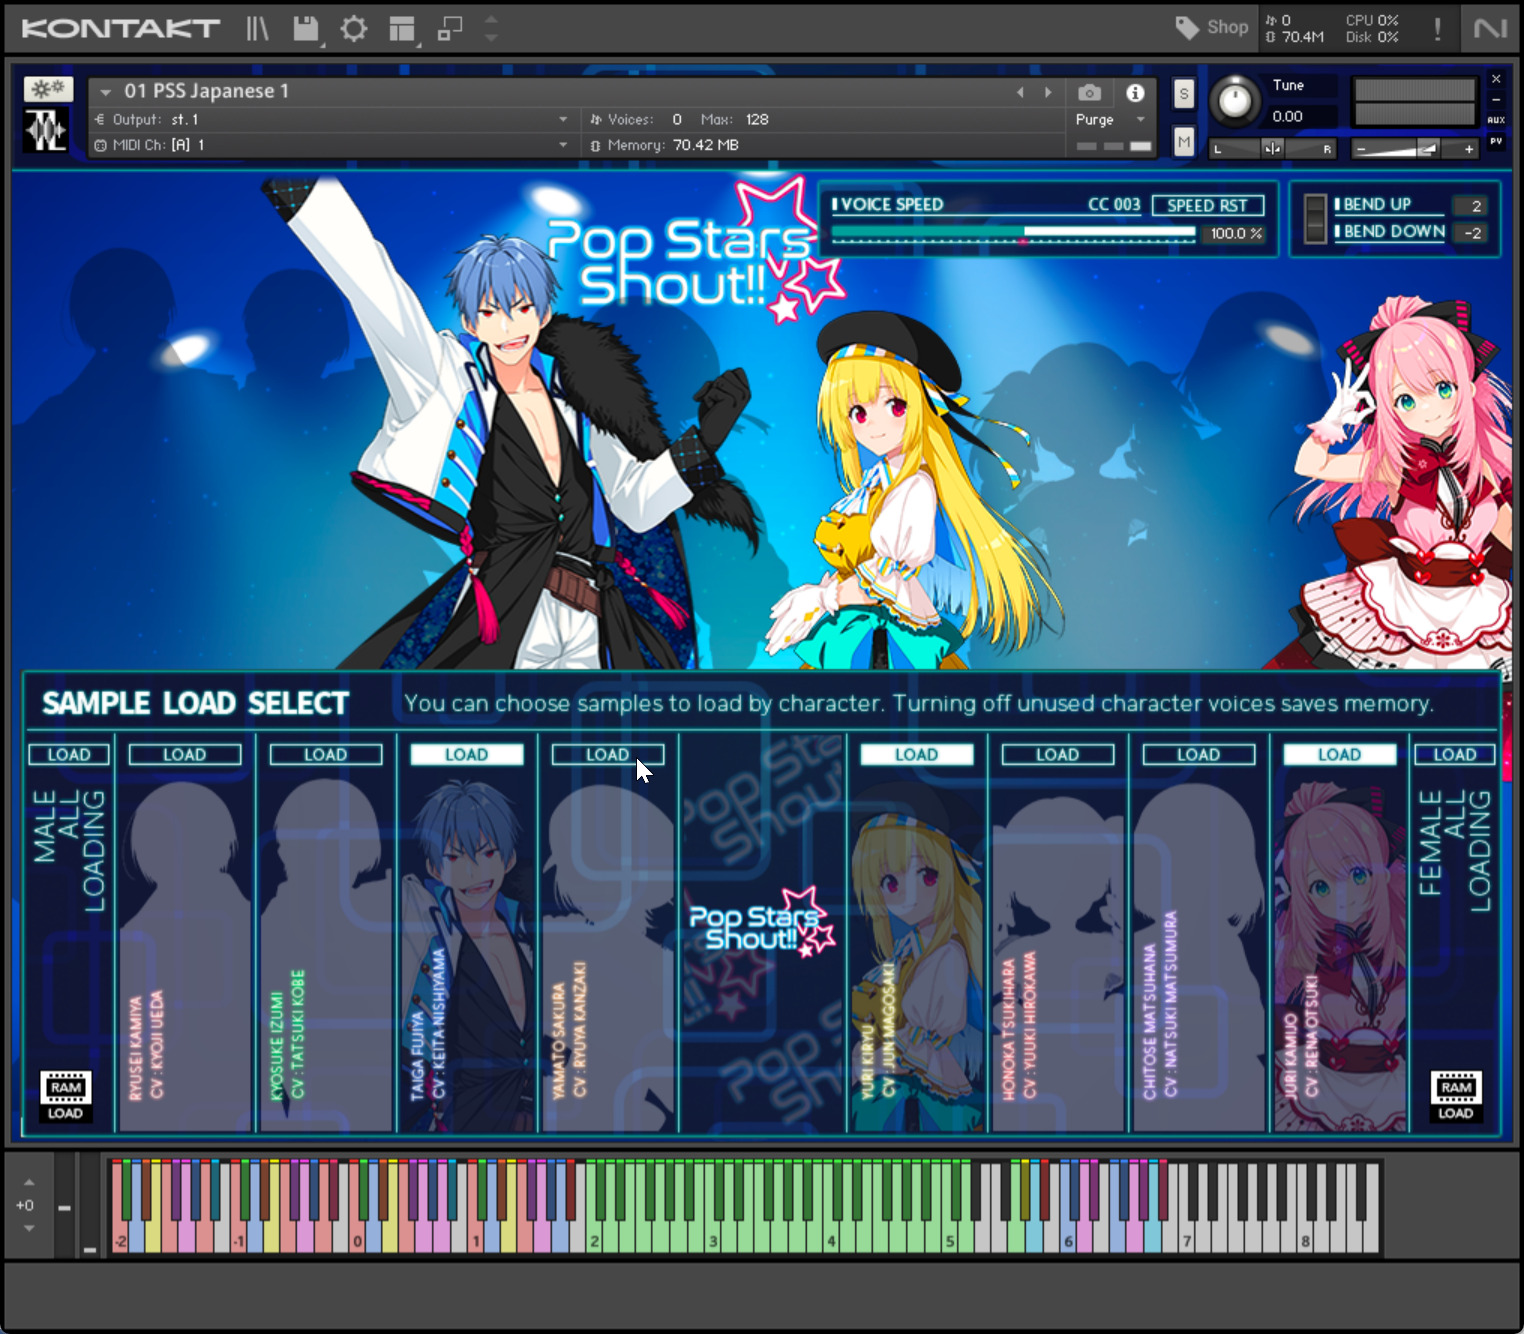Click the CC 003 label
The image size is (1524, 1334).
coord(1114,204)
